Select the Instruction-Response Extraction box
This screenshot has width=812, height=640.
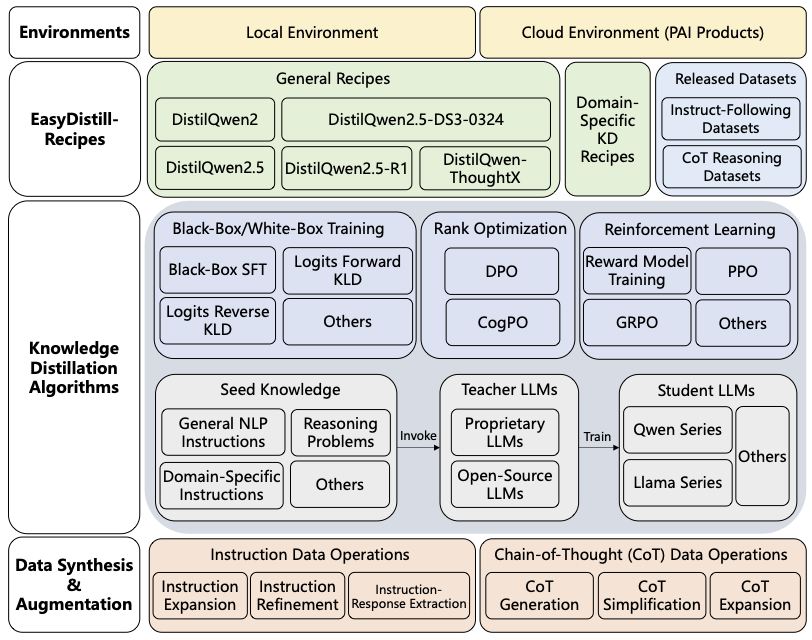pos(409,597)
